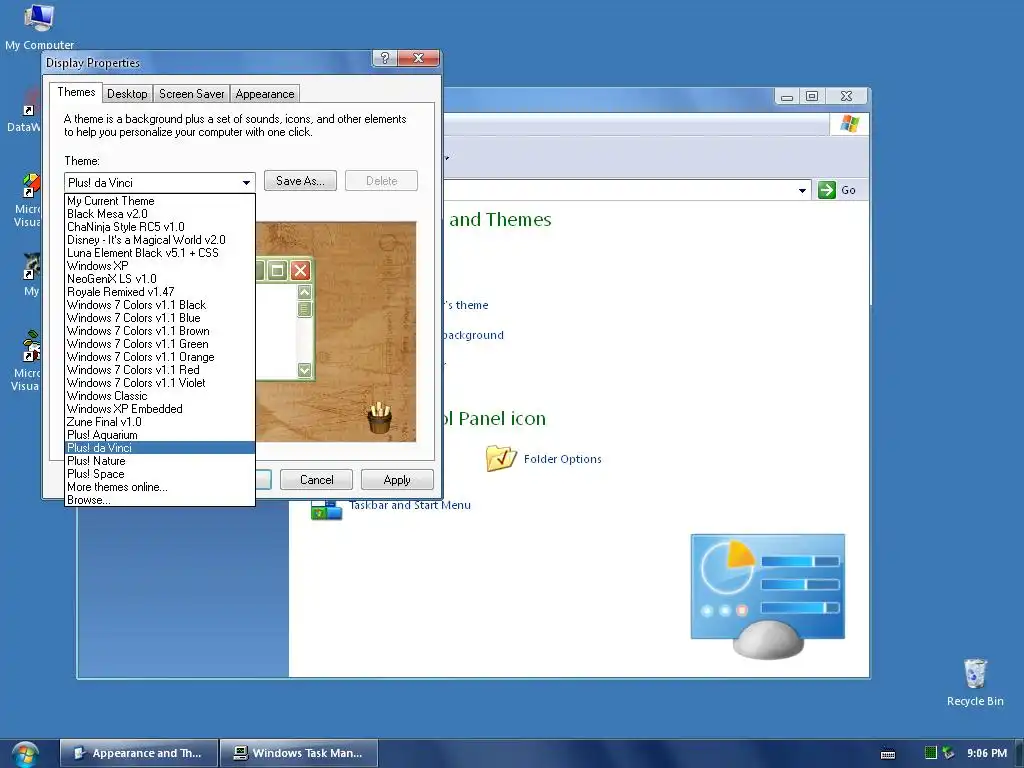Click the paintbrush cup in da Vinci preview
This screenshot has width=1024, height=768.
[x=379, y=419]
